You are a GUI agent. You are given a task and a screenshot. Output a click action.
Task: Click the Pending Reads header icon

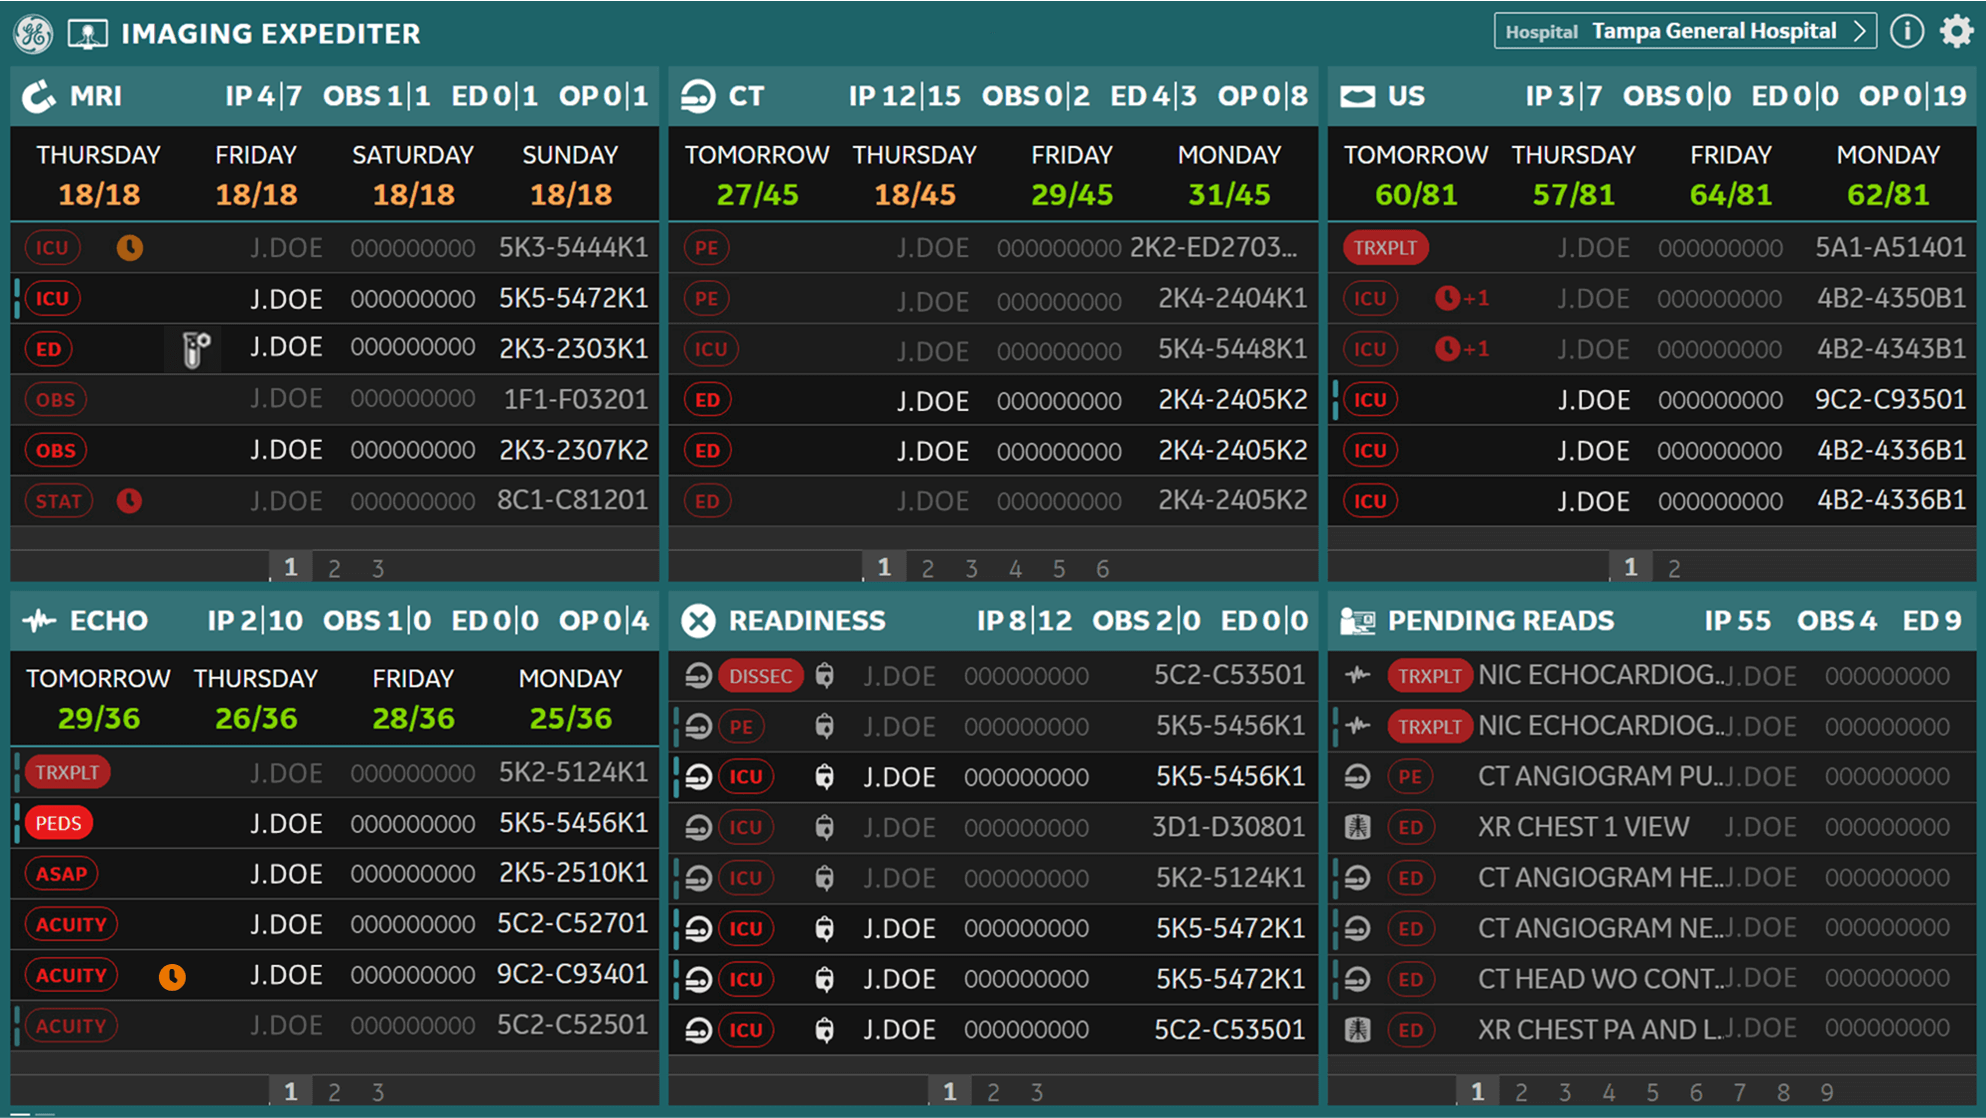tap(1357, 621)
